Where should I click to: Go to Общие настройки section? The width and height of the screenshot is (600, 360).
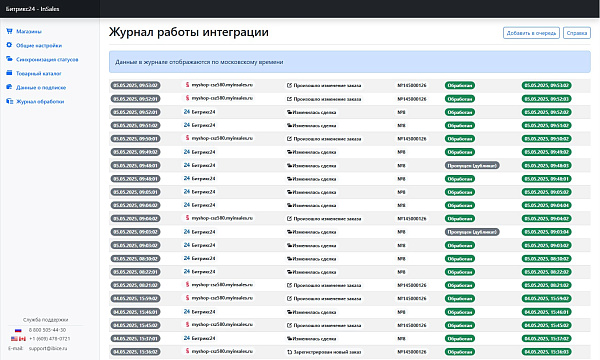click(39, 45)
